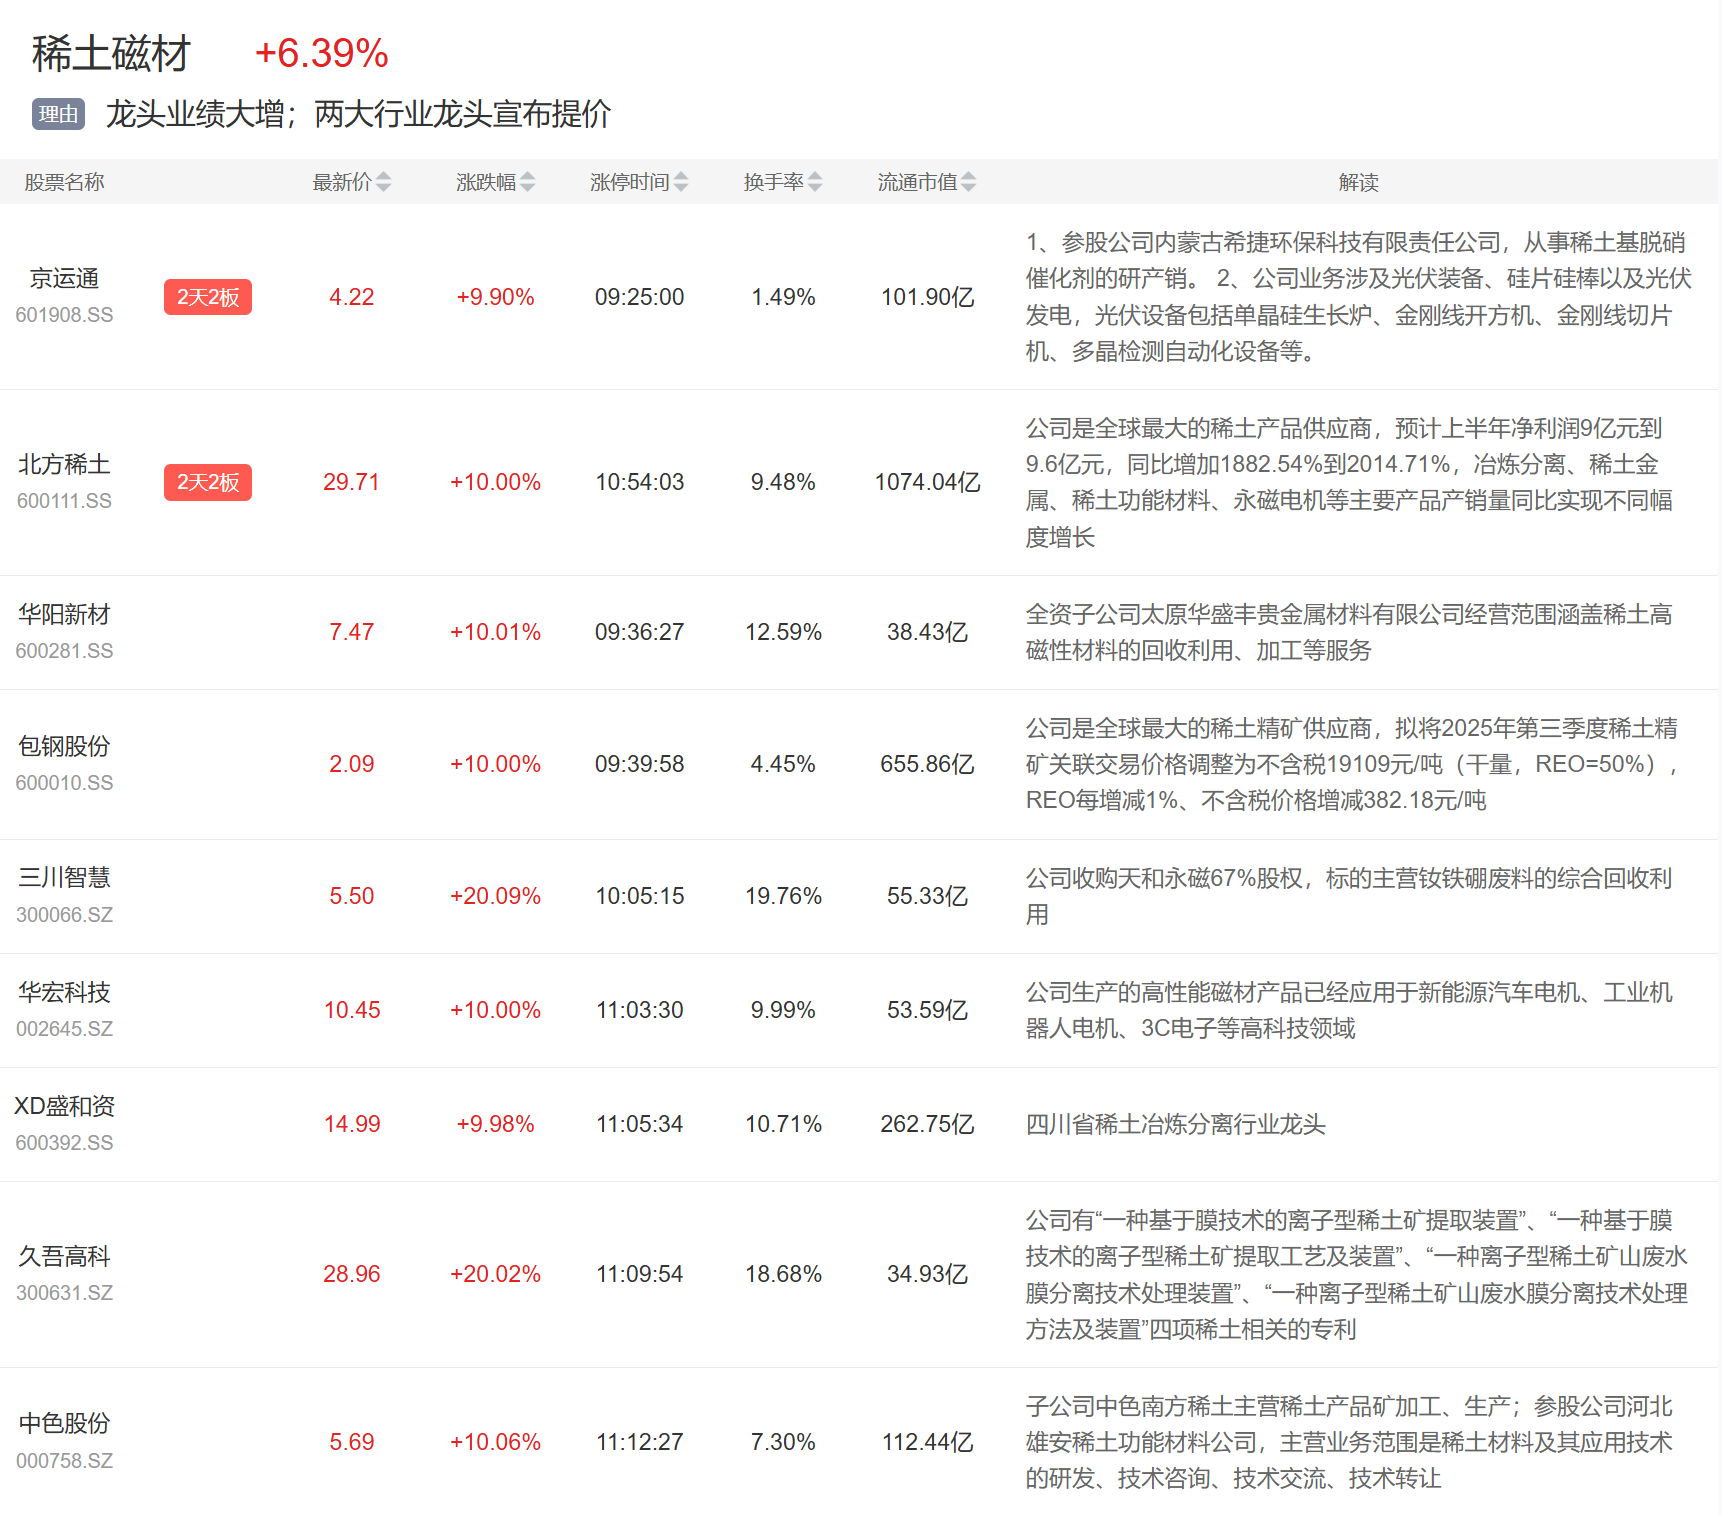Select stock code 300631.SZ

64,1293
